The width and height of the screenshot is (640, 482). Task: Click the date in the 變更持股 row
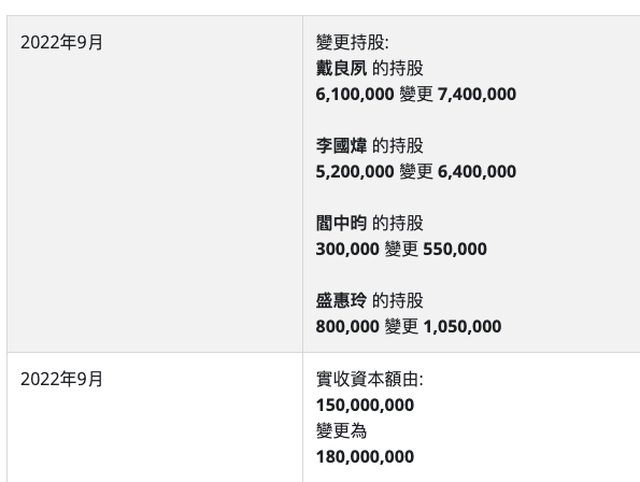(62, 43)
